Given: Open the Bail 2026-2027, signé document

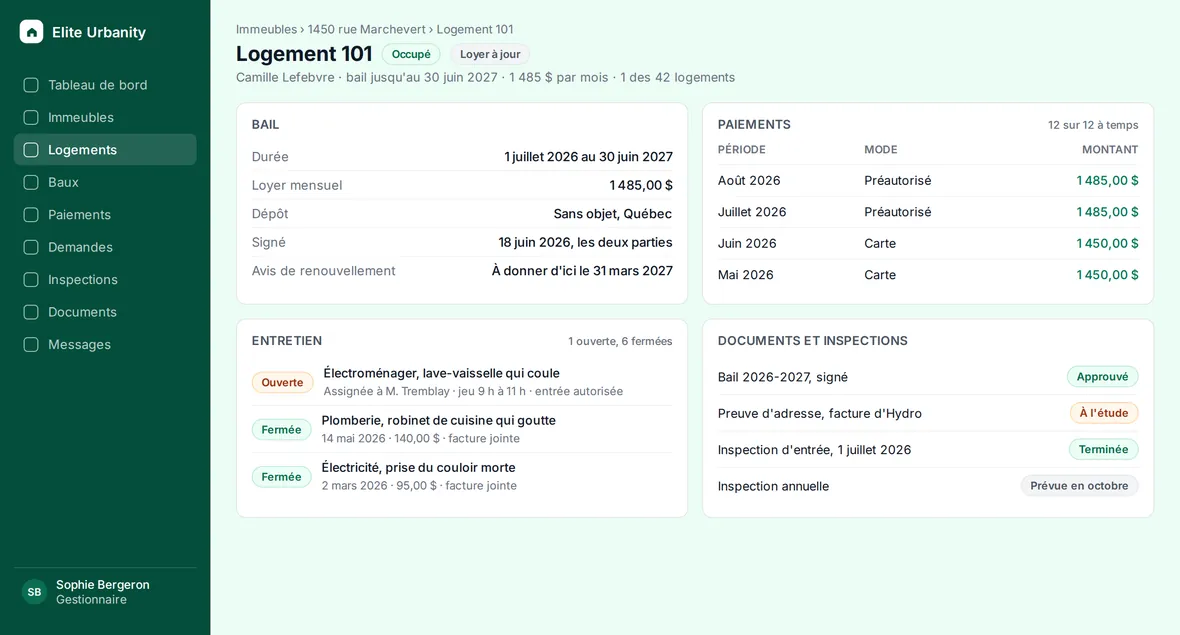Looking at the screenshot, I should point(783,377).
